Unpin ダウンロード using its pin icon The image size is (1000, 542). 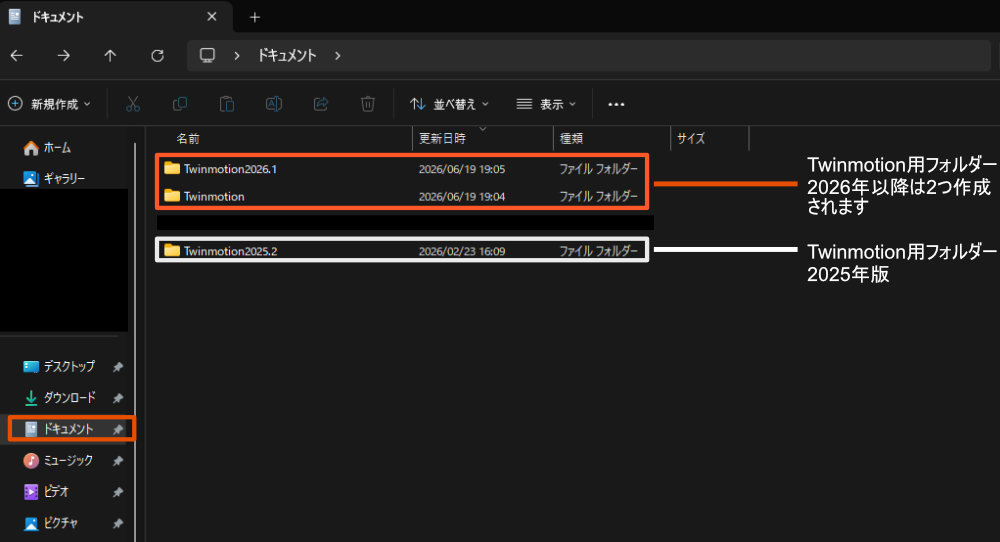coord(118,399)
